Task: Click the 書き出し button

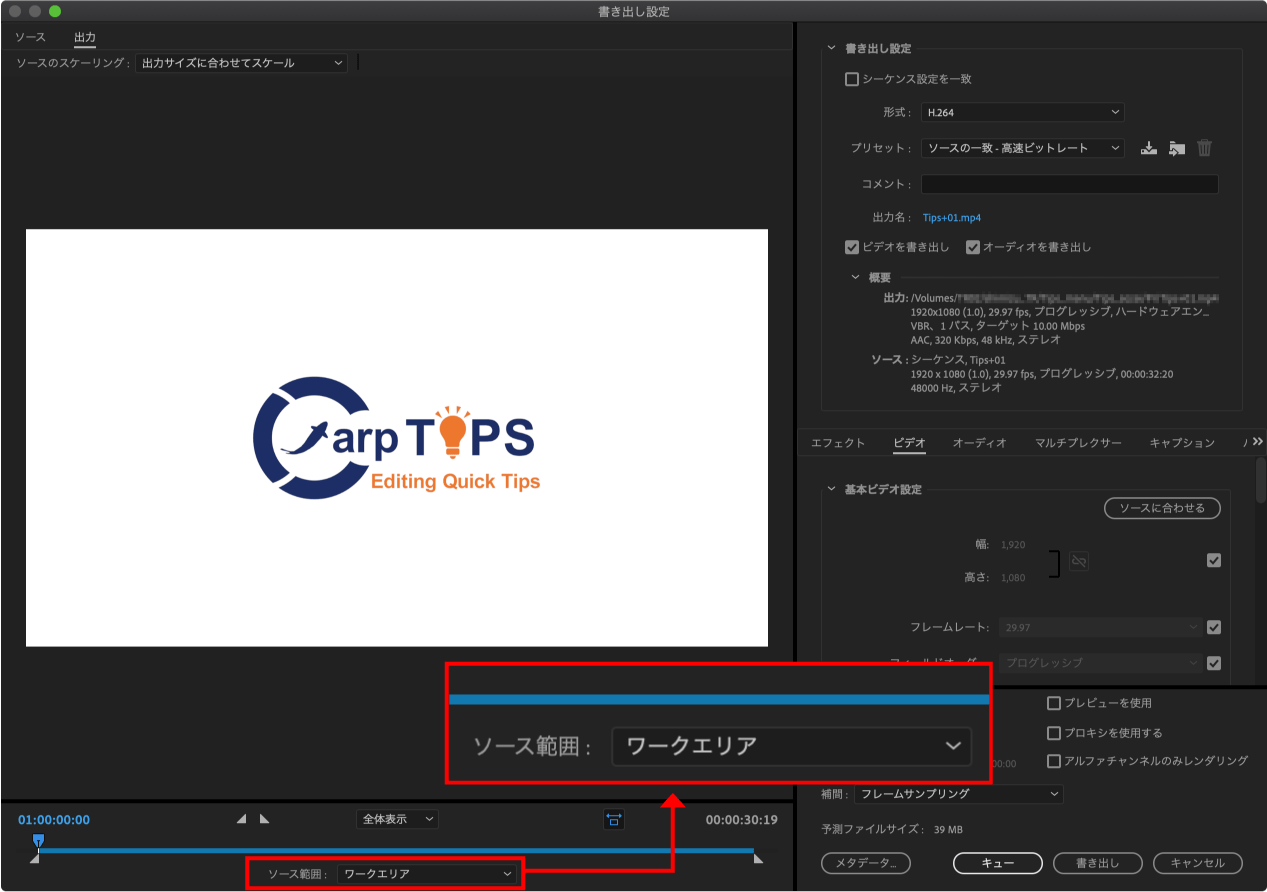Action: (1098, 863)
